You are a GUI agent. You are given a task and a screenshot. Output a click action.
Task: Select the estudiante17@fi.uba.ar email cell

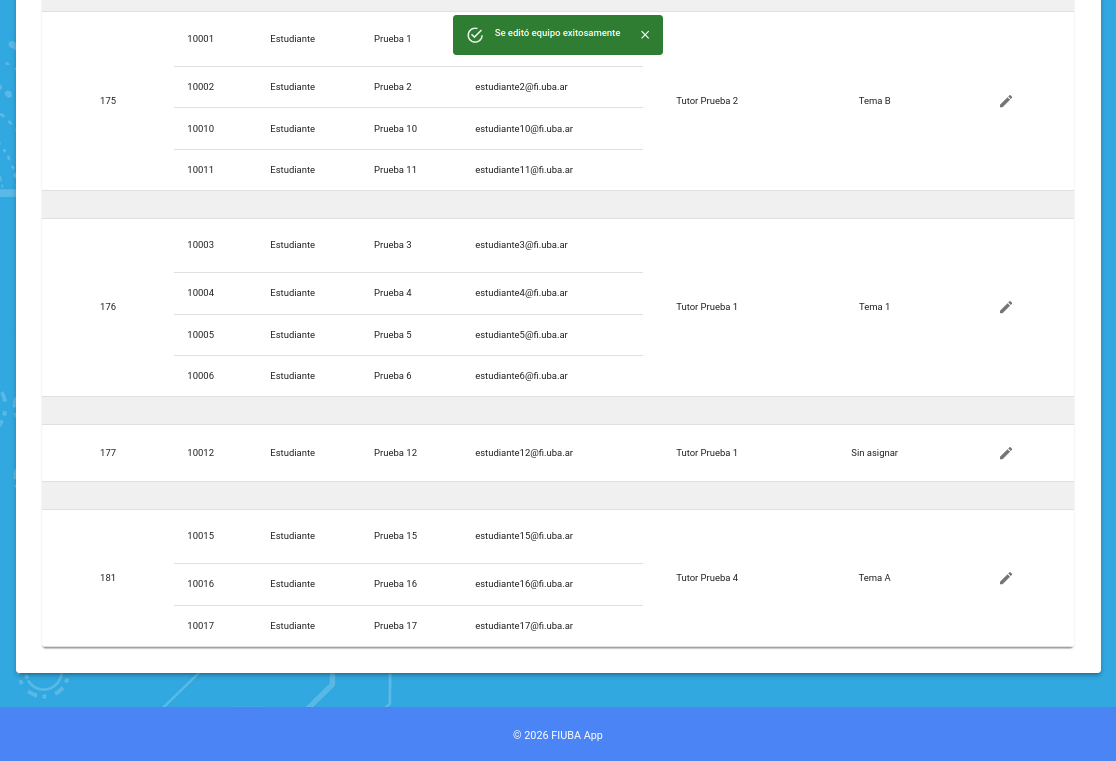click(x=523, y=626)
